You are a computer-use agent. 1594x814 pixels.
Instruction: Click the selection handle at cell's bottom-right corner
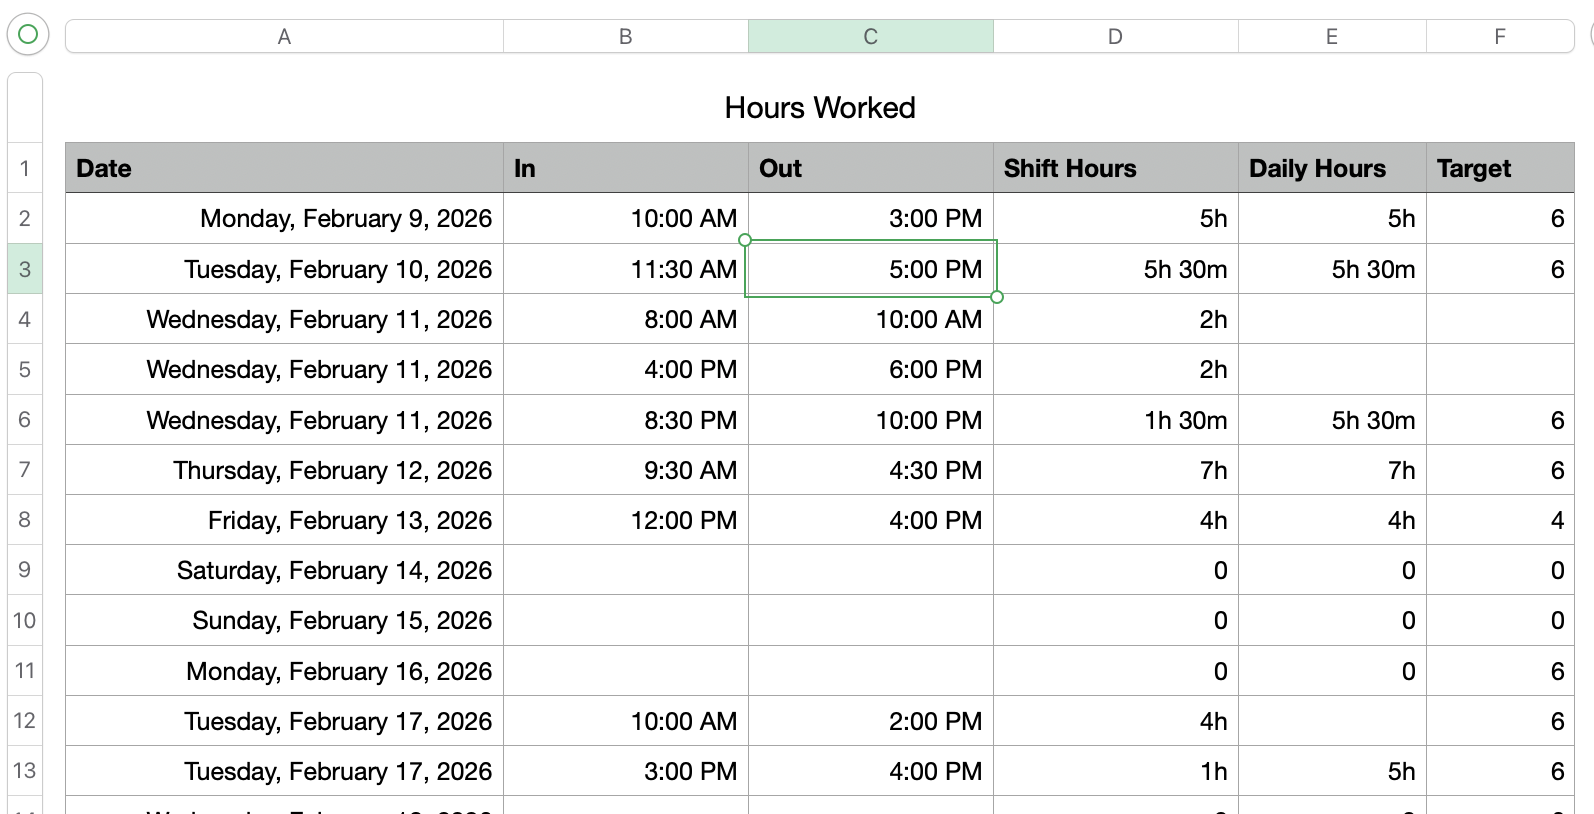point(997,297)
